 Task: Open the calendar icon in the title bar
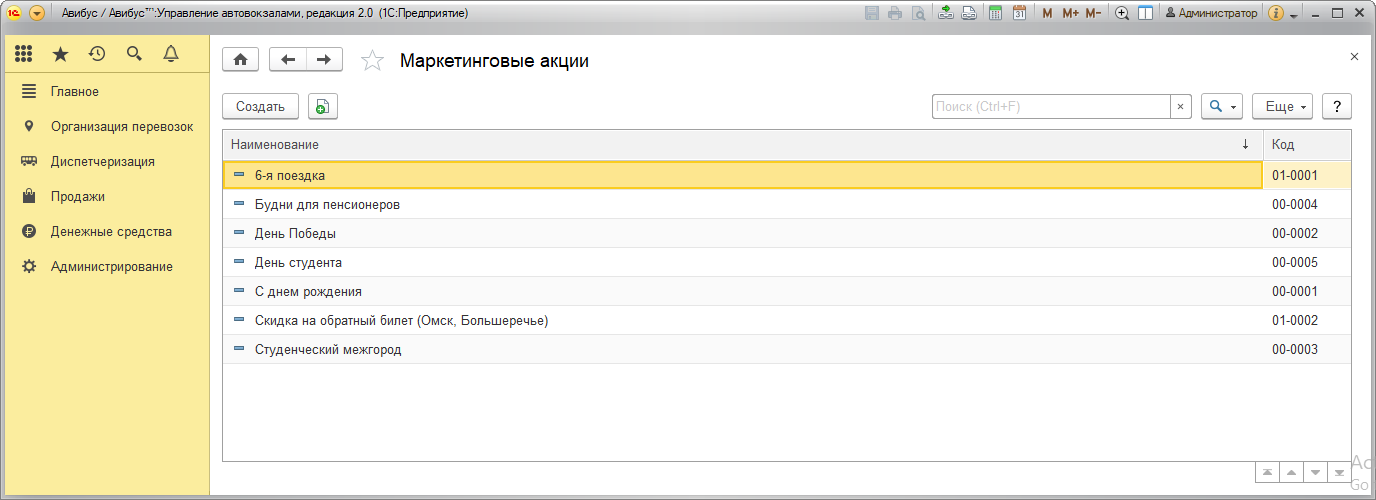coord(1019,14)
